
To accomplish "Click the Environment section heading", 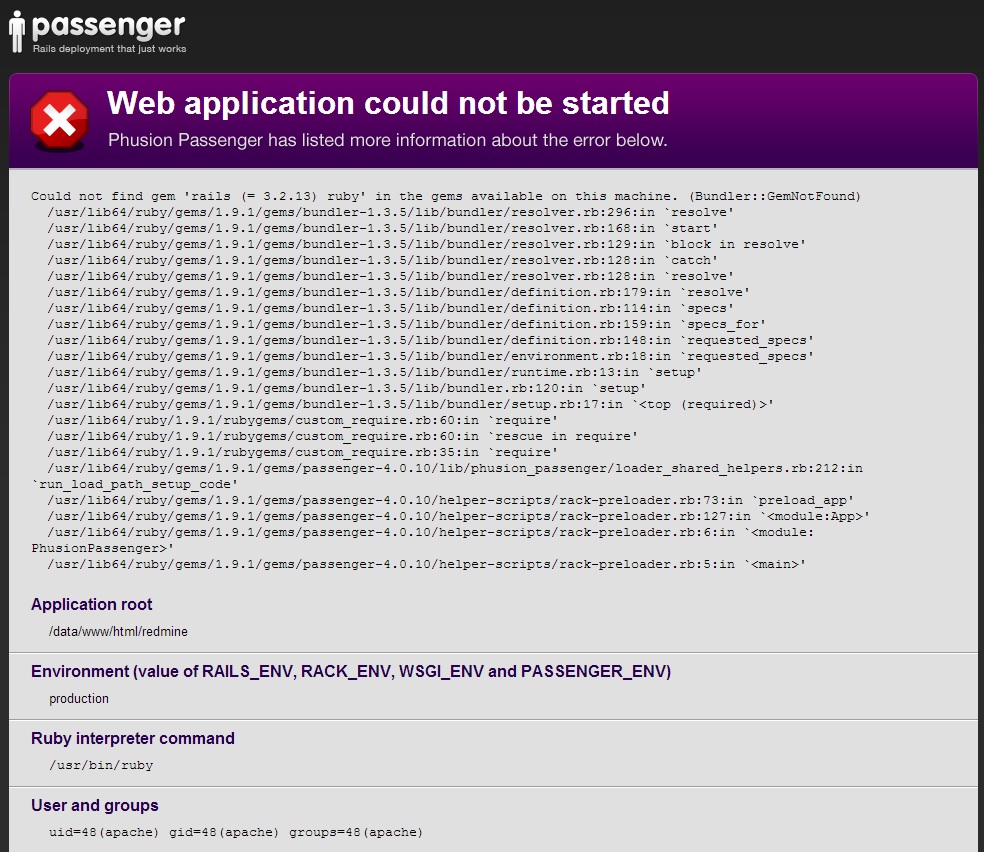I will point(351,671).
